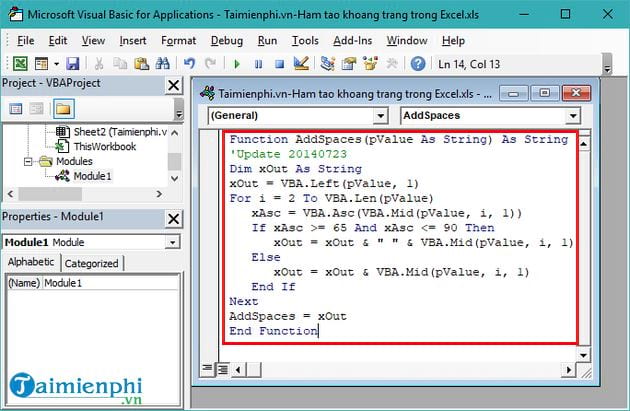Click project tree horizontal scrollbar thumb
The image size is (630, 411).
(50, 194)
